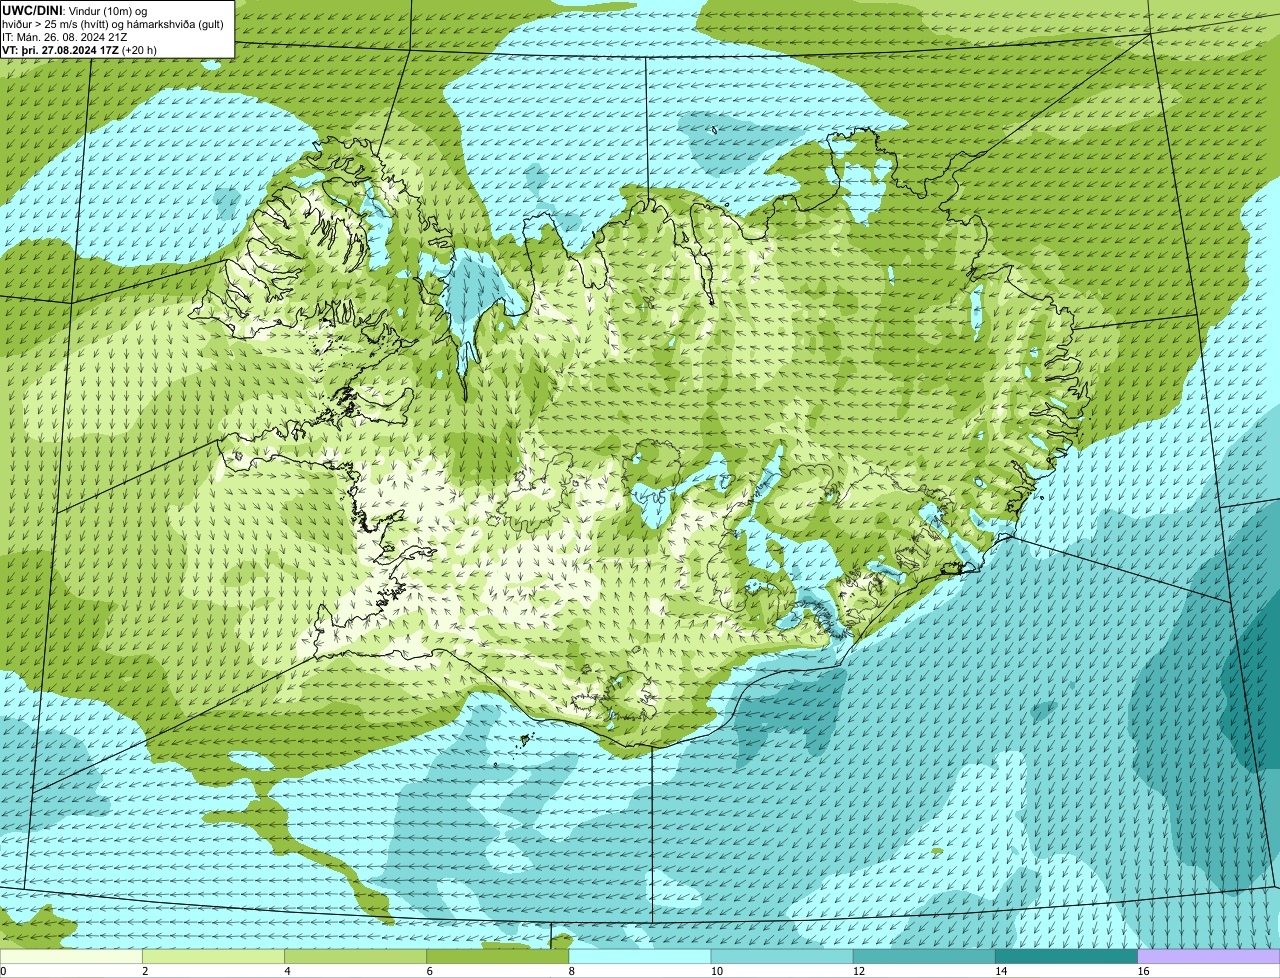The height and width of the screenshot is (978, 1280).
Task: Click the scale label '0'
Action: (x=3, y=971)
